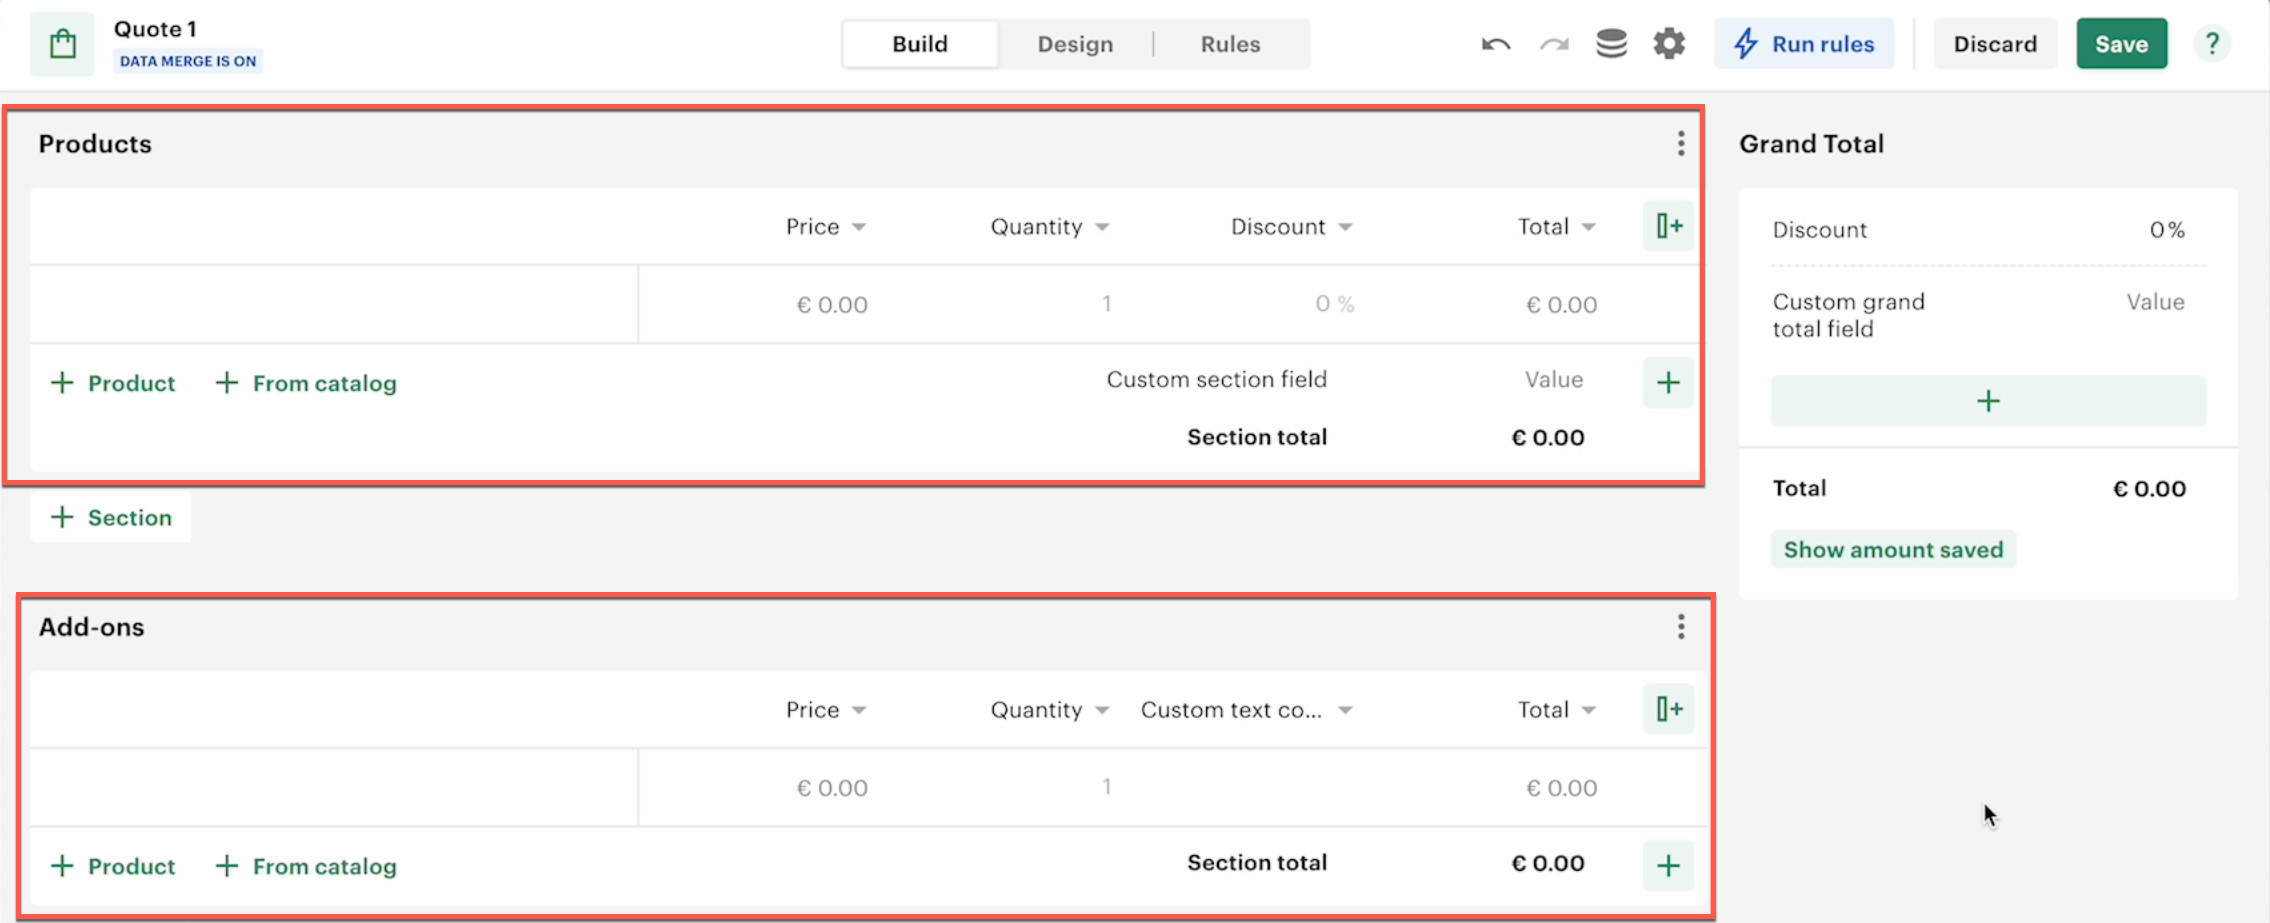Open Products section three-dot menu
This screenshot has height=923, width=2270.
pos(1681,144)
